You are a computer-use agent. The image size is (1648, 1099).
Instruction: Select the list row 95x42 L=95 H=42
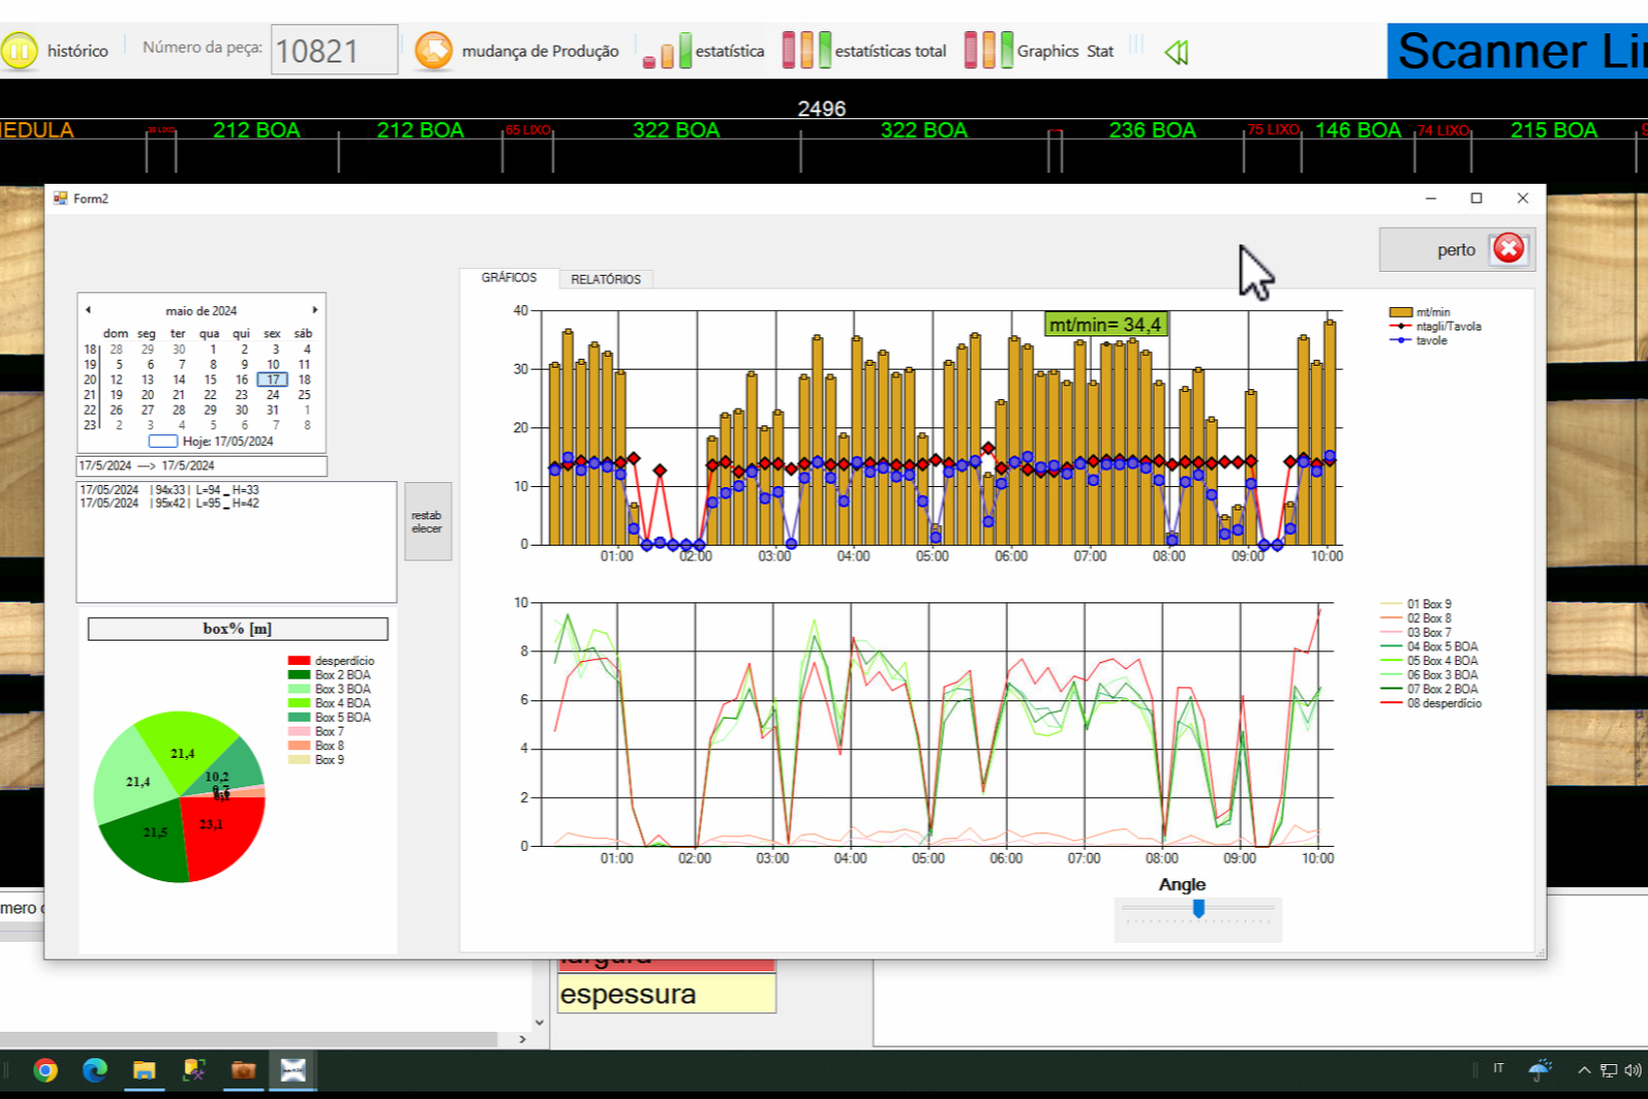click(x=170, y=503)
